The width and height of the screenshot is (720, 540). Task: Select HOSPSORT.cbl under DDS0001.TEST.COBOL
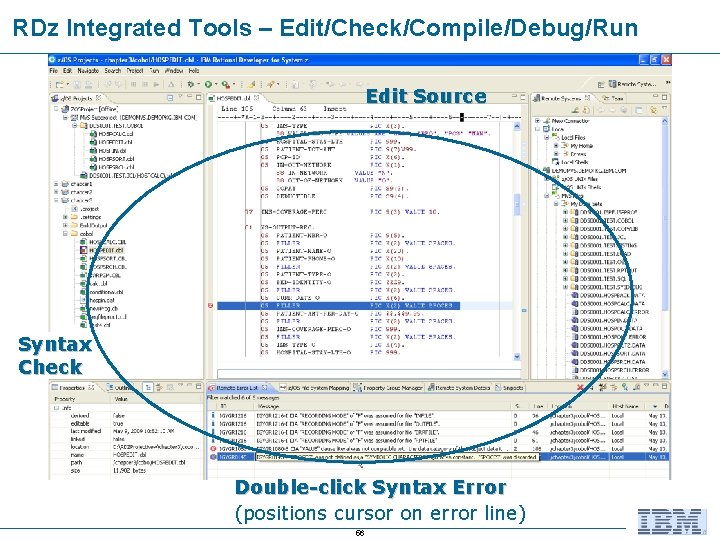(x=112, y=158)
